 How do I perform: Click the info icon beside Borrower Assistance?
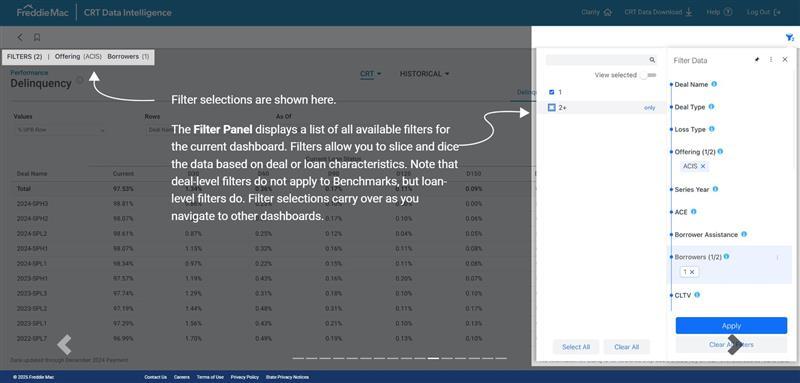click(x=744, y=234)
